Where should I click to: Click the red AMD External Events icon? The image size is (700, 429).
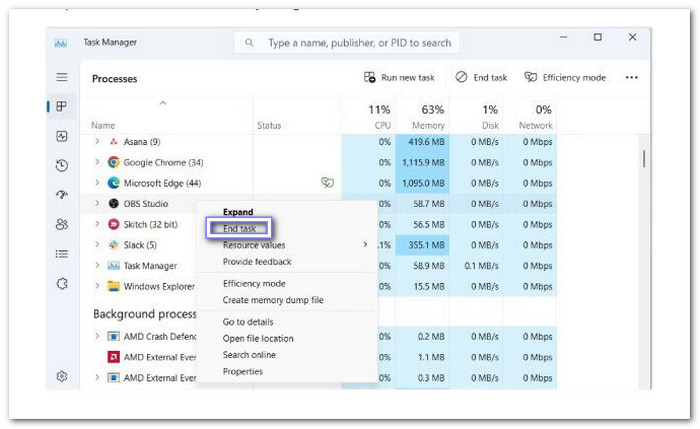tap(114, 357)
